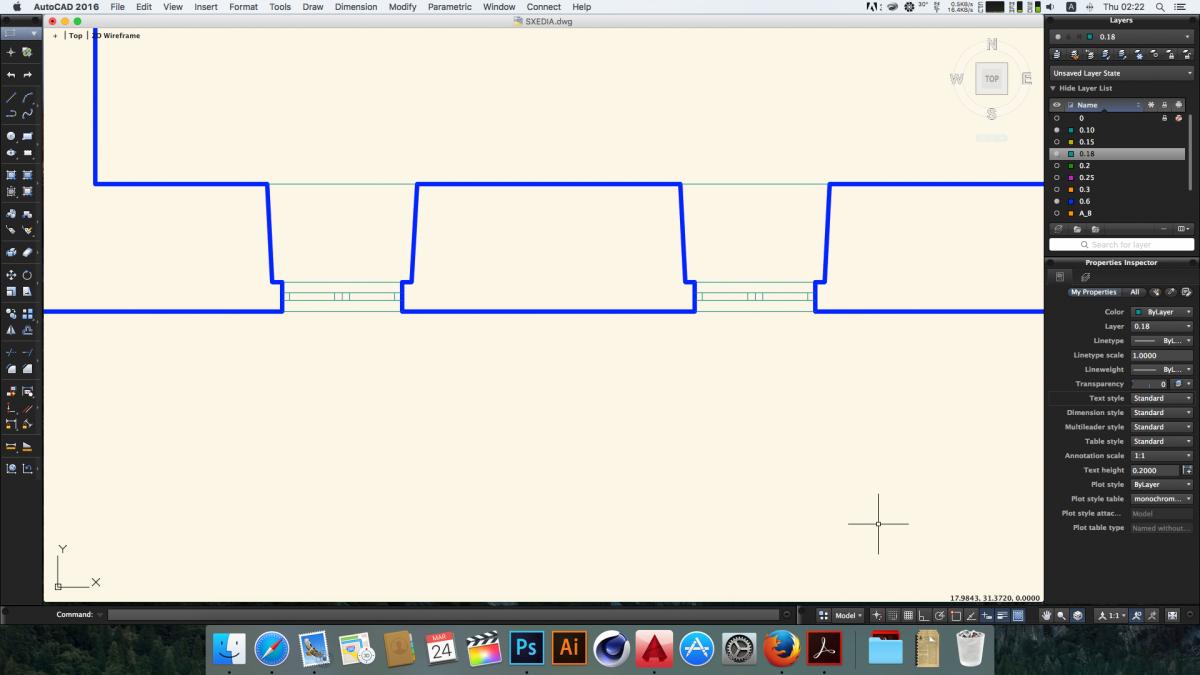The height and width of the screenshot is (675, 1200).
Task: Launch AutoCAD from the Dock
Action: tap(654, 648)
